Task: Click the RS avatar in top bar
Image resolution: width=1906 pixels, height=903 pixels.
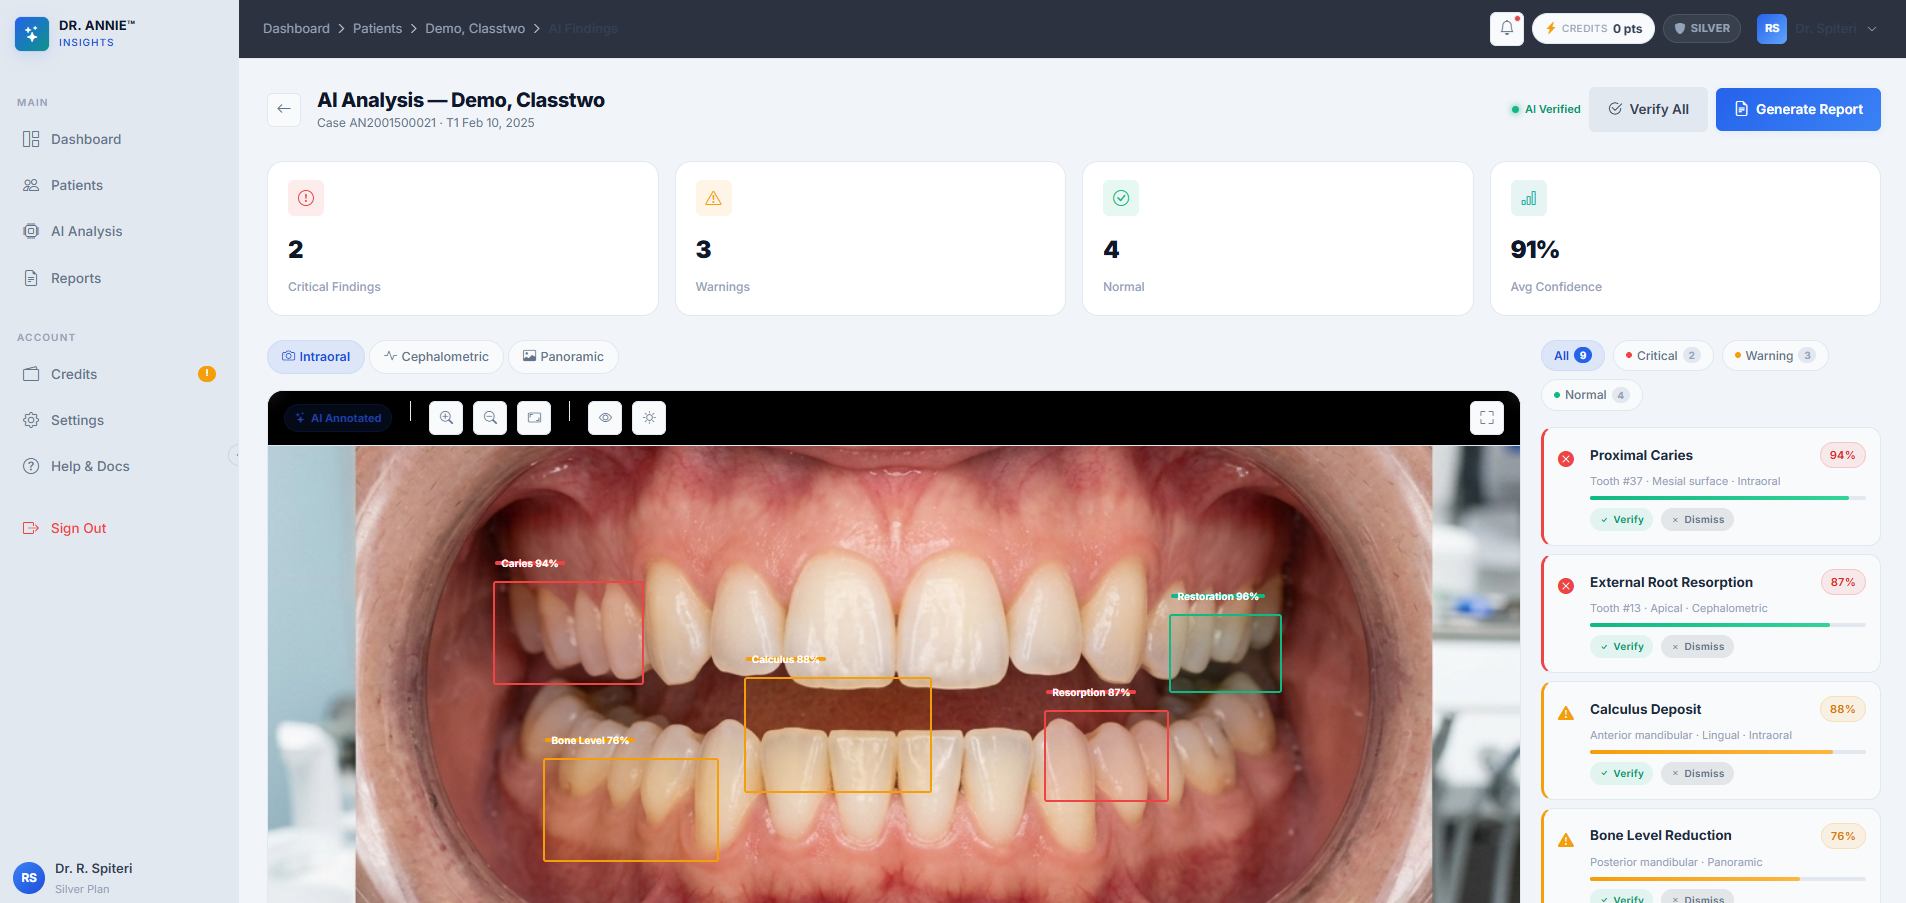Action: pos(1772,28)
